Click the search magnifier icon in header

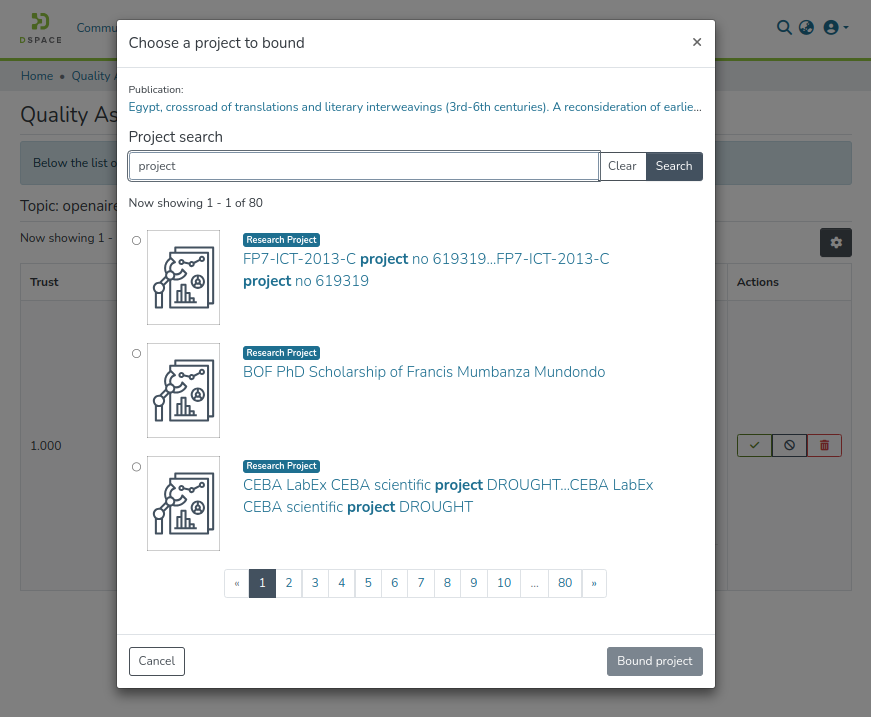784,27
